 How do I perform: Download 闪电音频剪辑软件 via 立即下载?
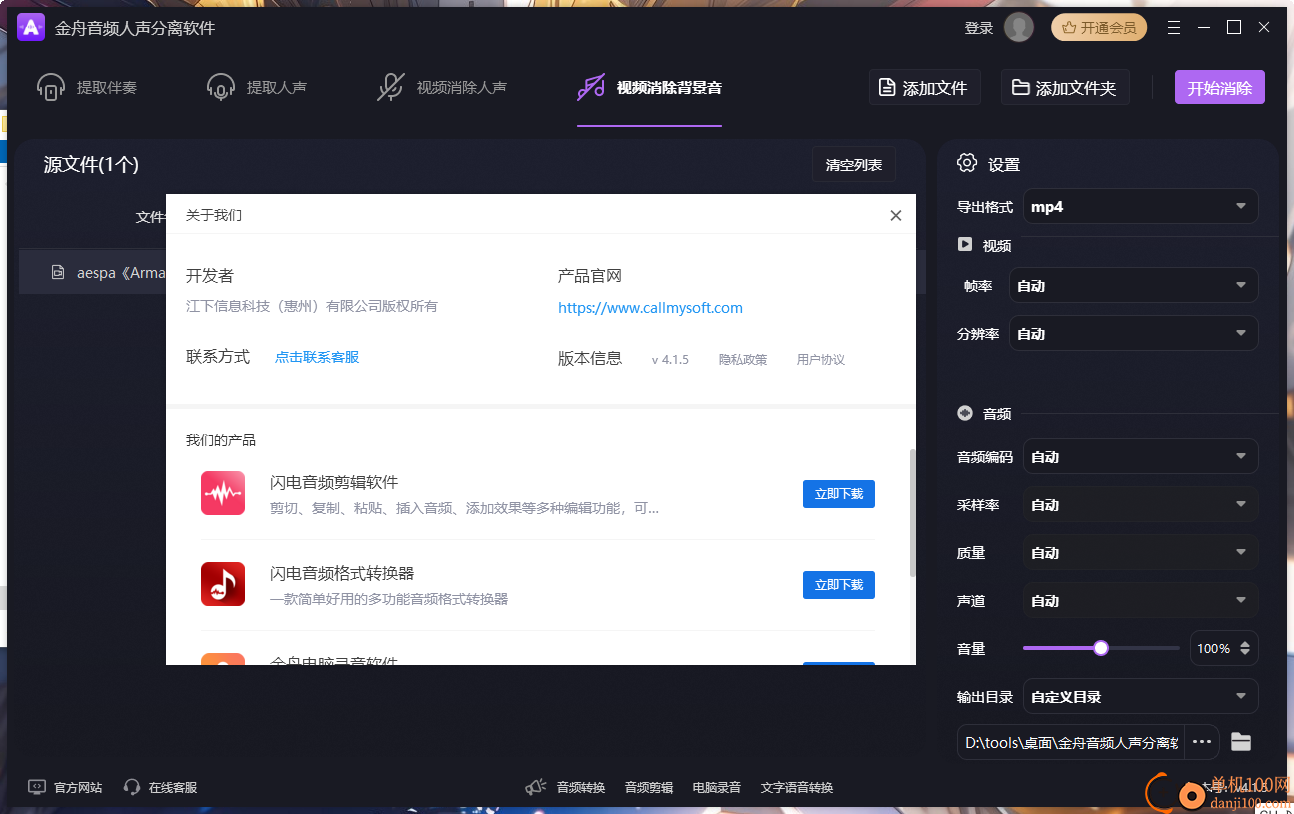click(839, 494)
